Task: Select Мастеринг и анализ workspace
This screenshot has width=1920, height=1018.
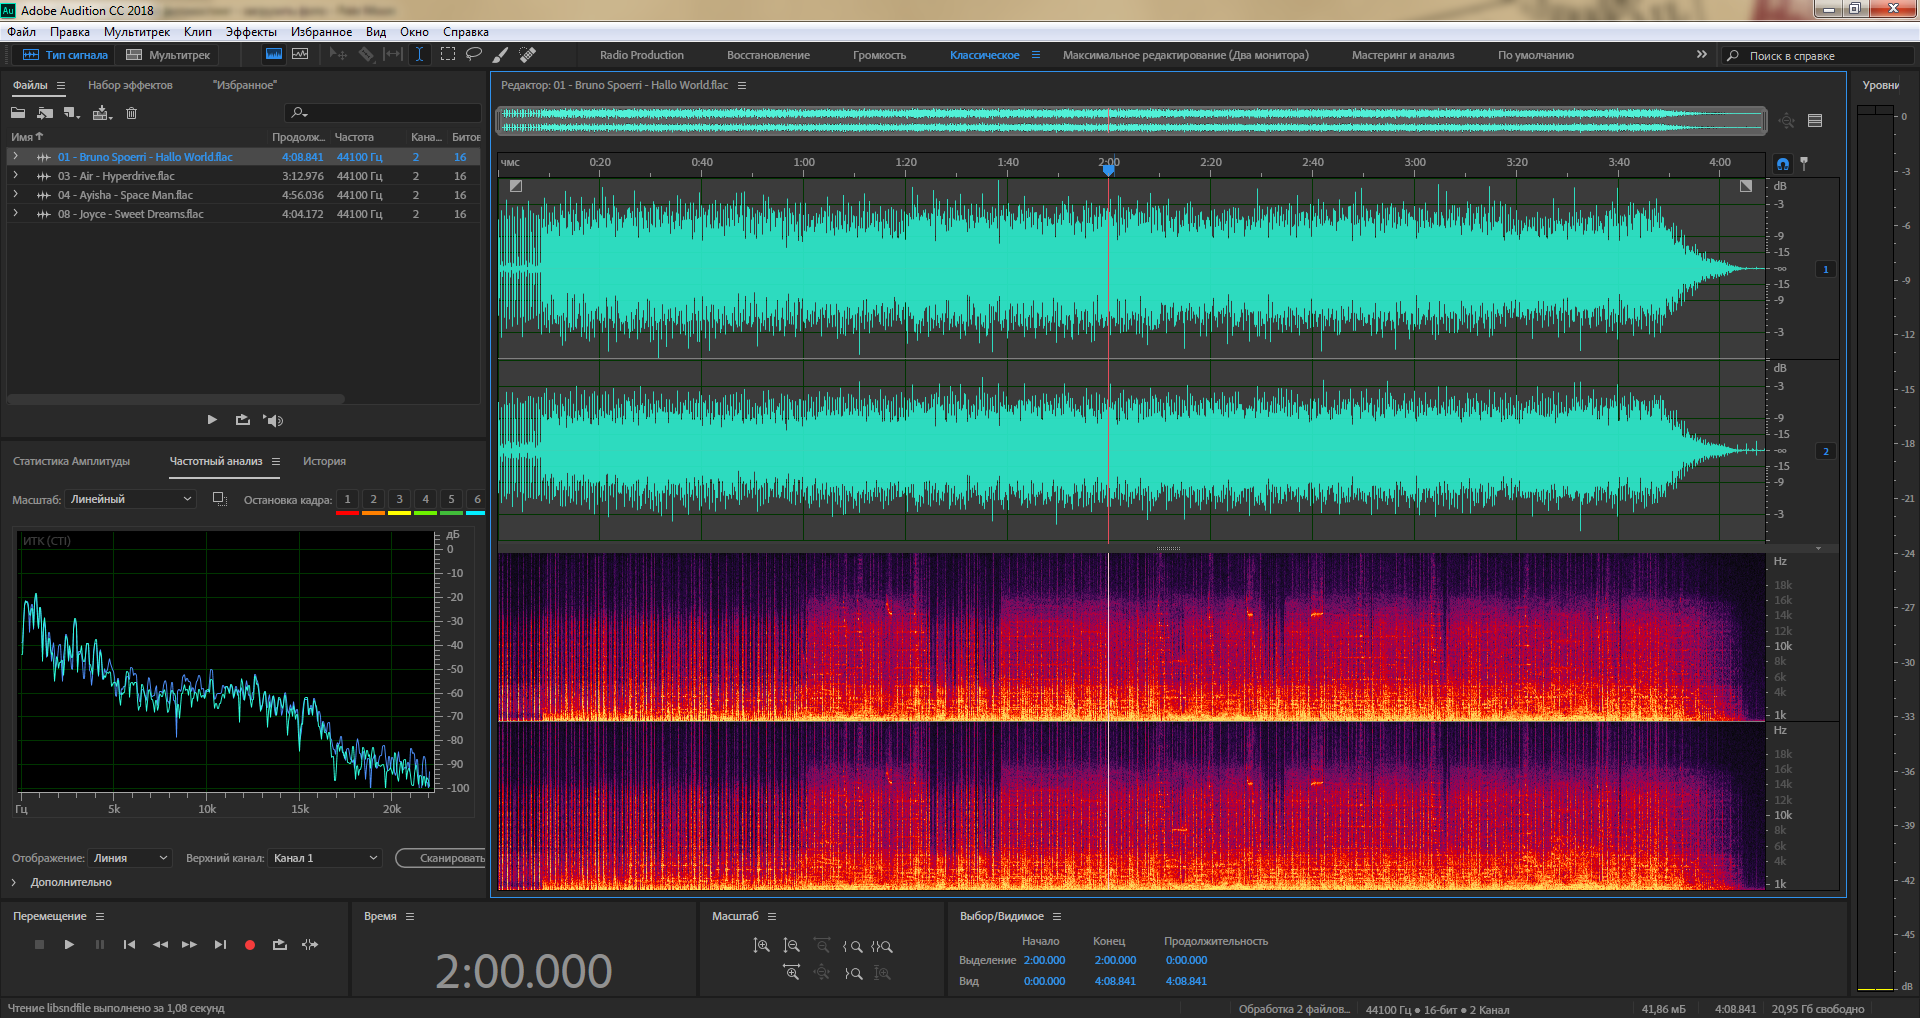Action: (x=1403, y=55)
